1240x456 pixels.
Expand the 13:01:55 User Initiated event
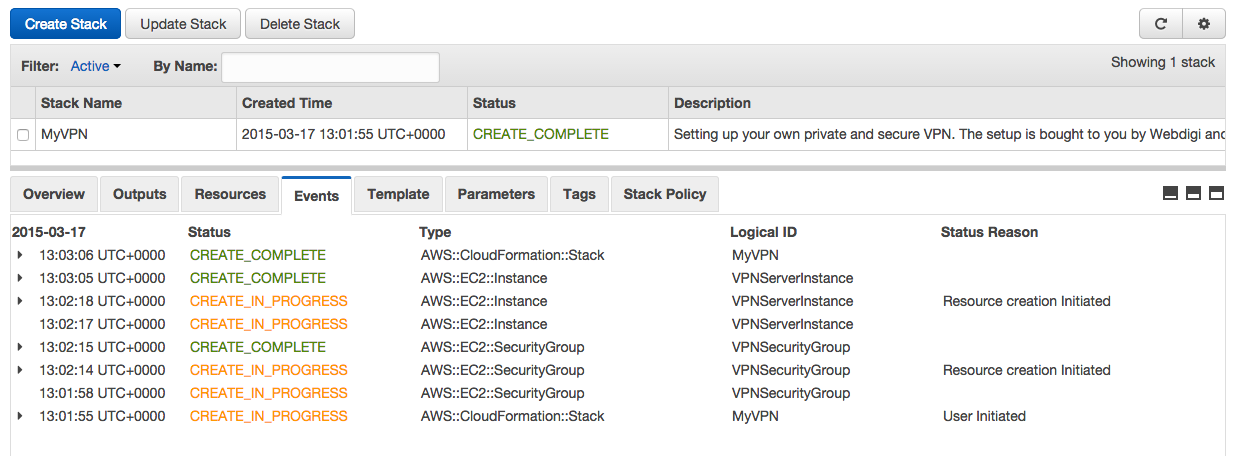pos(20,416)
